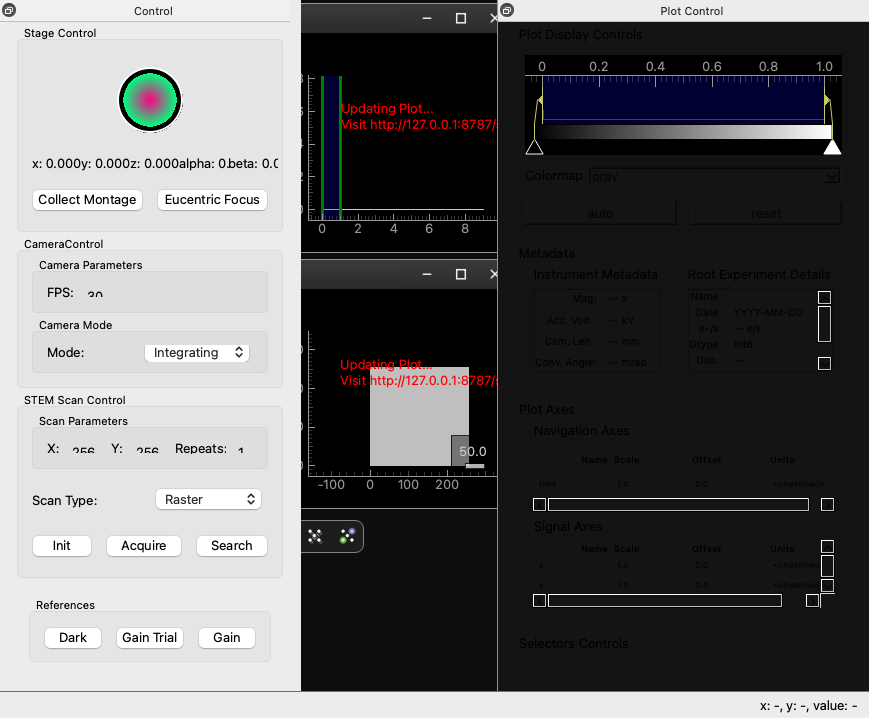Click the Plot Control panel float icon
This screenshot has width=869, height=718.
[507, 11]
